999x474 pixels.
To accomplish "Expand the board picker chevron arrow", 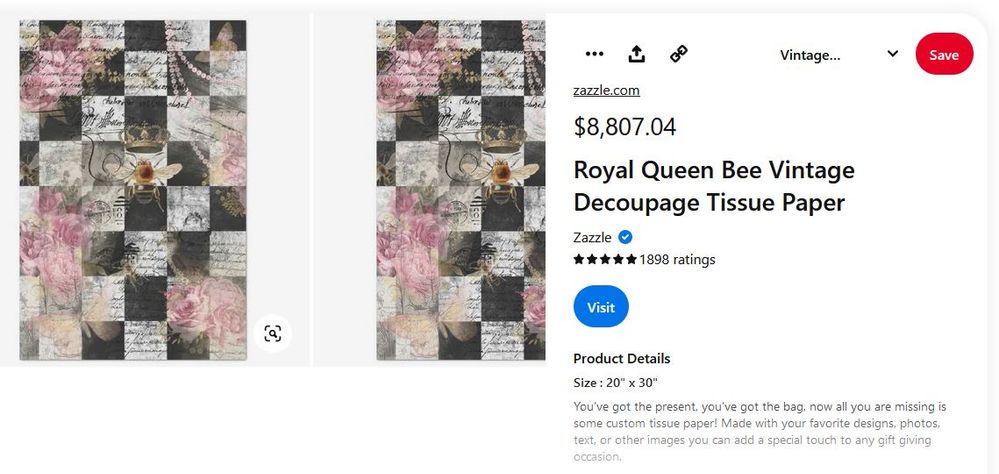I will point(891,54).
